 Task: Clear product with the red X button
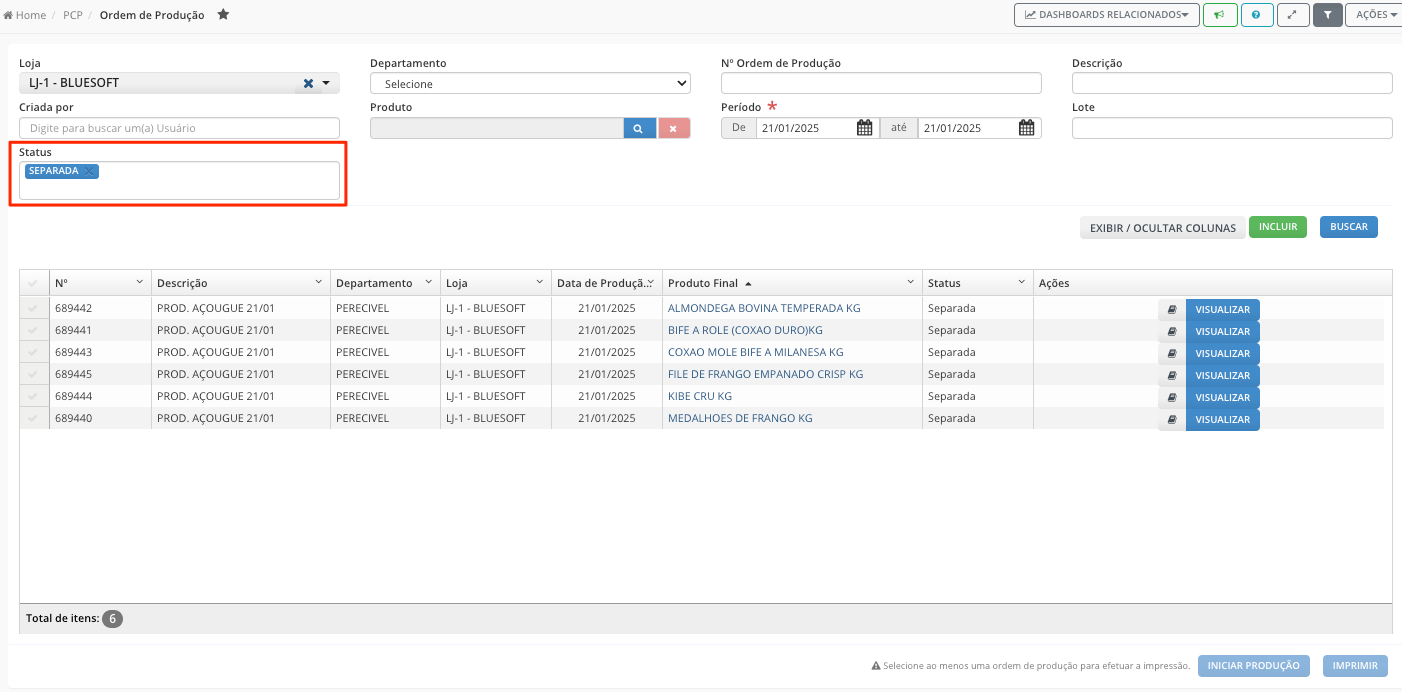(x=674, y=128)
